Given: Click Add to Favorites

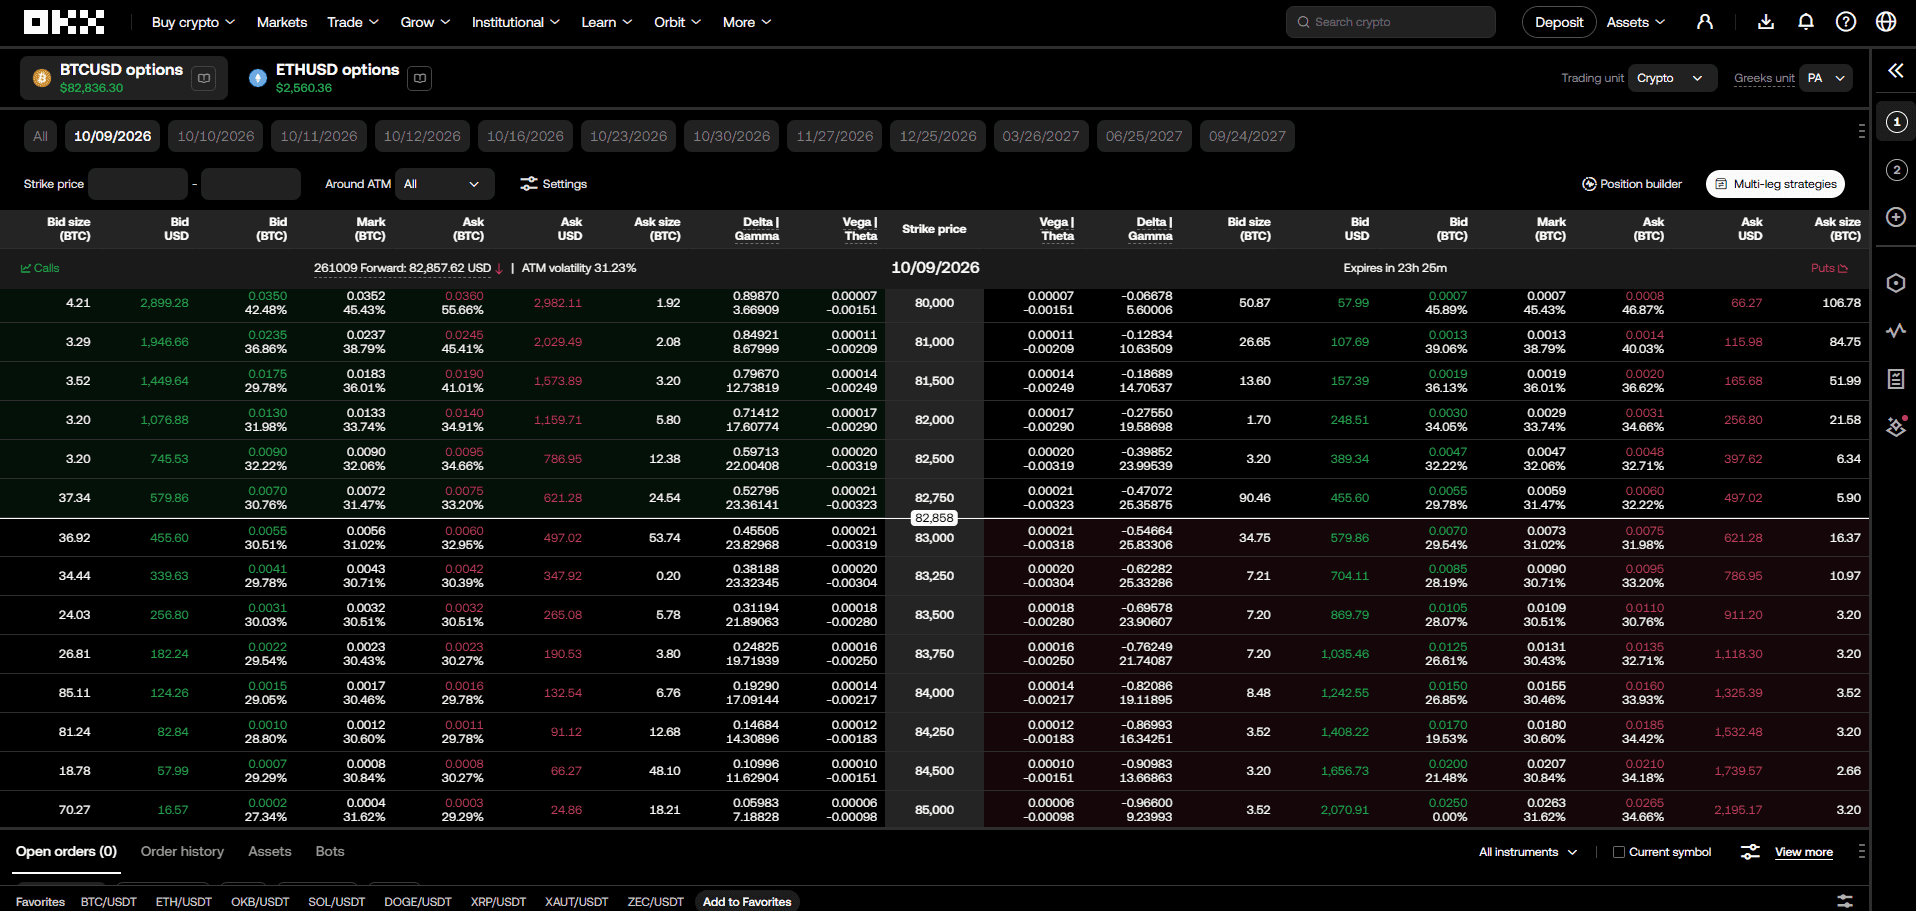Looking at the screenshot, I should pos(747,901).
